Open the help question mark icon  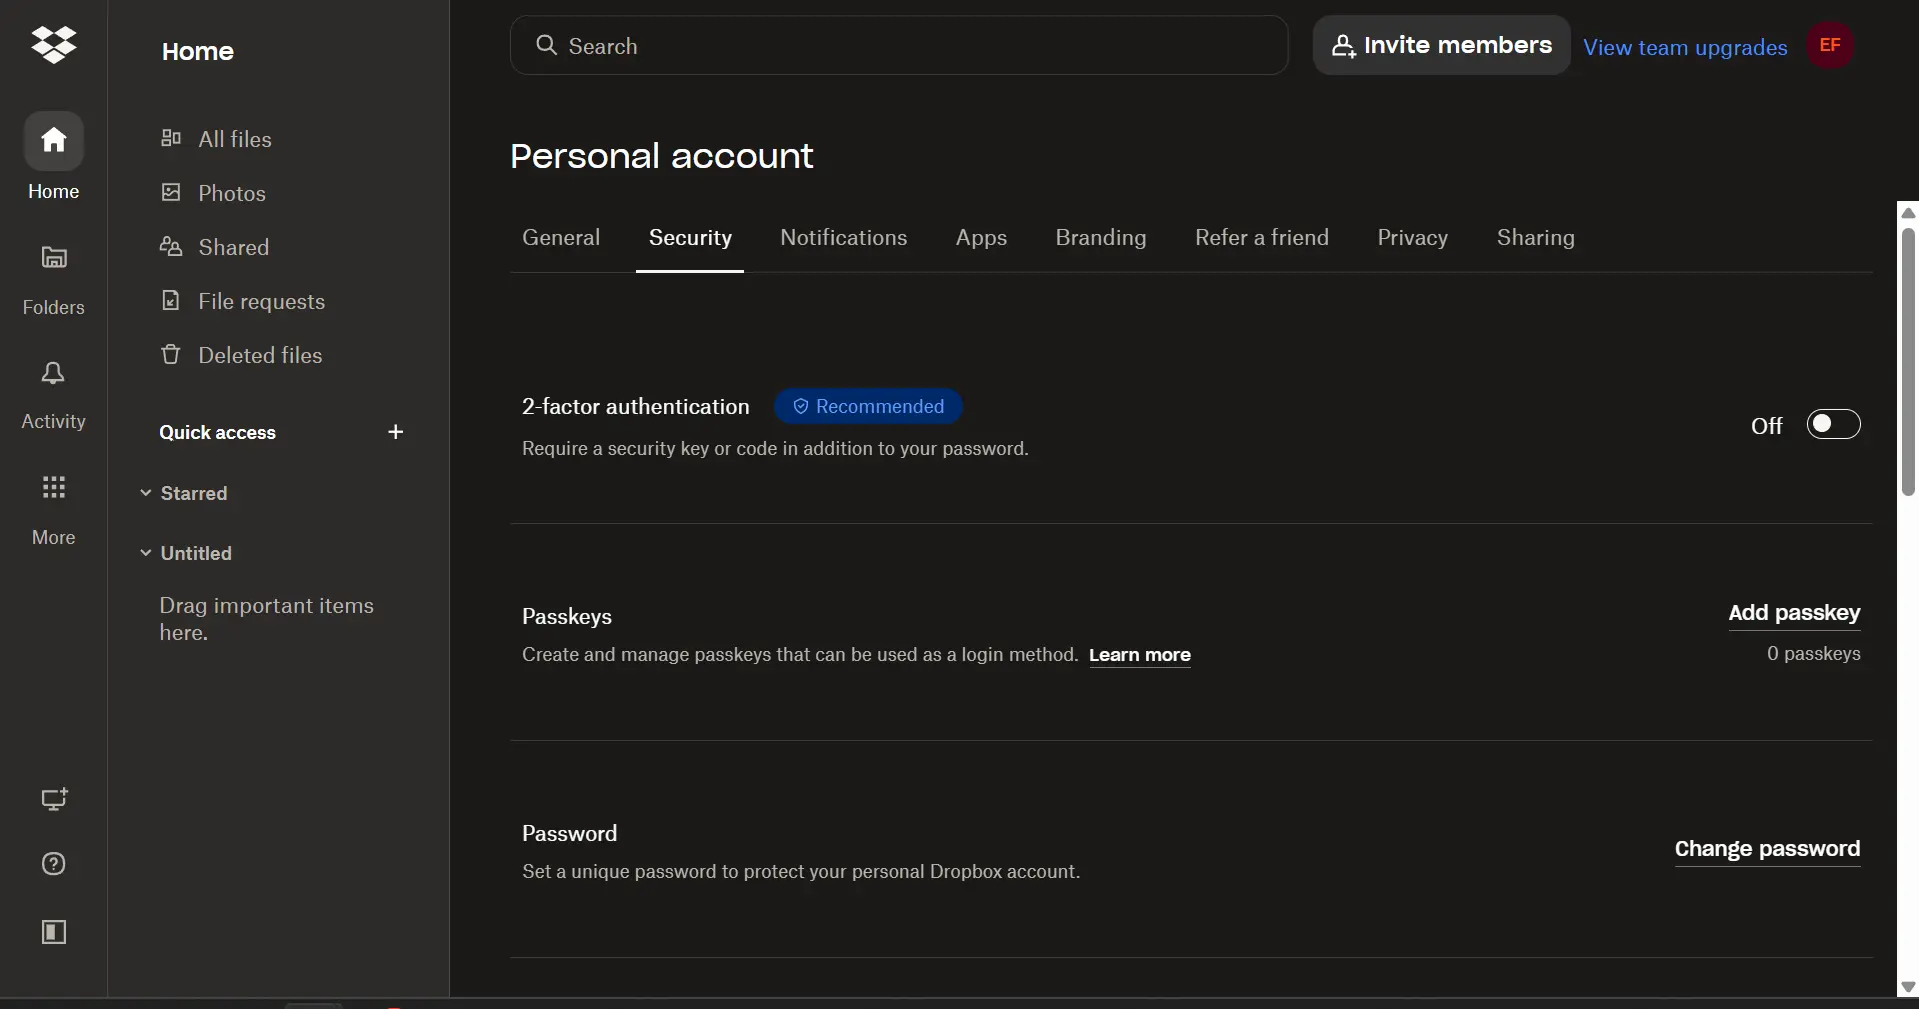coord(54,864)
